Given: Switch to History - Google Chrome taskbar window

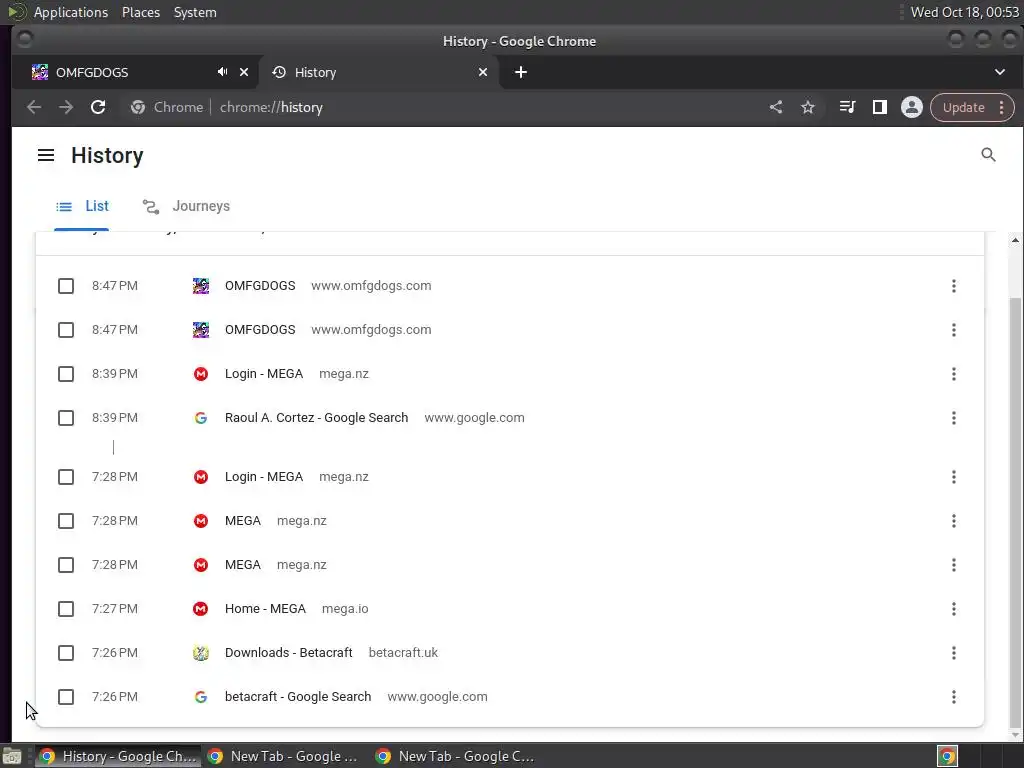Looking at the screenshot, I should coord(118,756).
